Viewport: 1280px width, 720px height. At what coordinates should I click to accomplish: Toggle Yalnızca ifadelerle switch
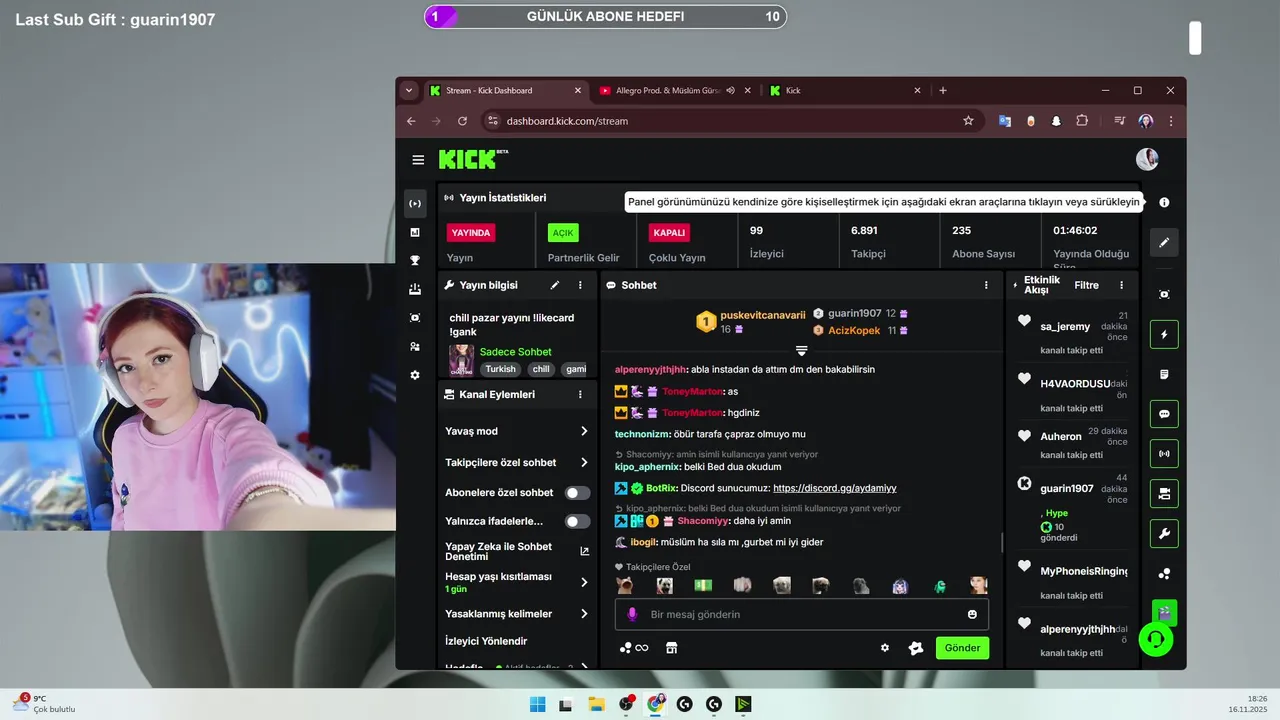point(577,521)
